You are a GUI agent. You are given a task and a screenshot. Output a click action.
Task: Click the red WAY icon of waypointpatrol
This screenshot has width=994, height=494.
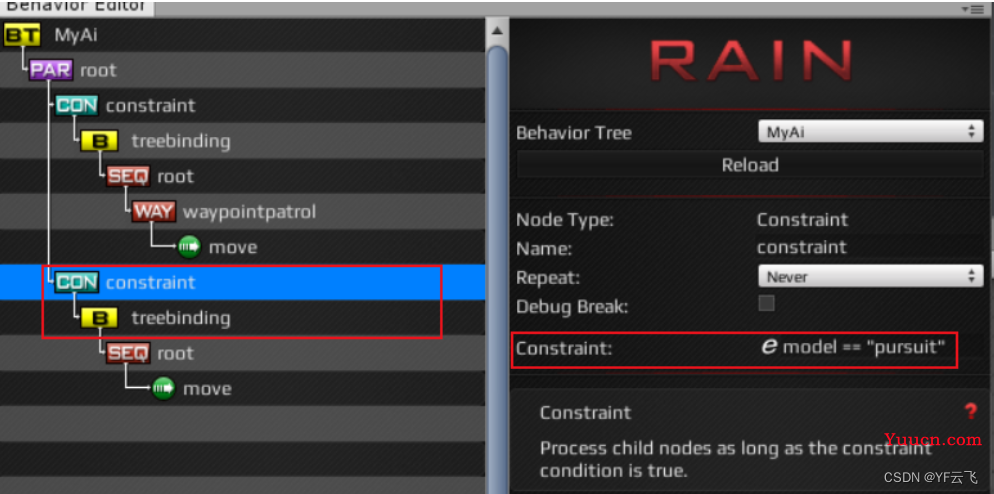(x=154, y=212)
